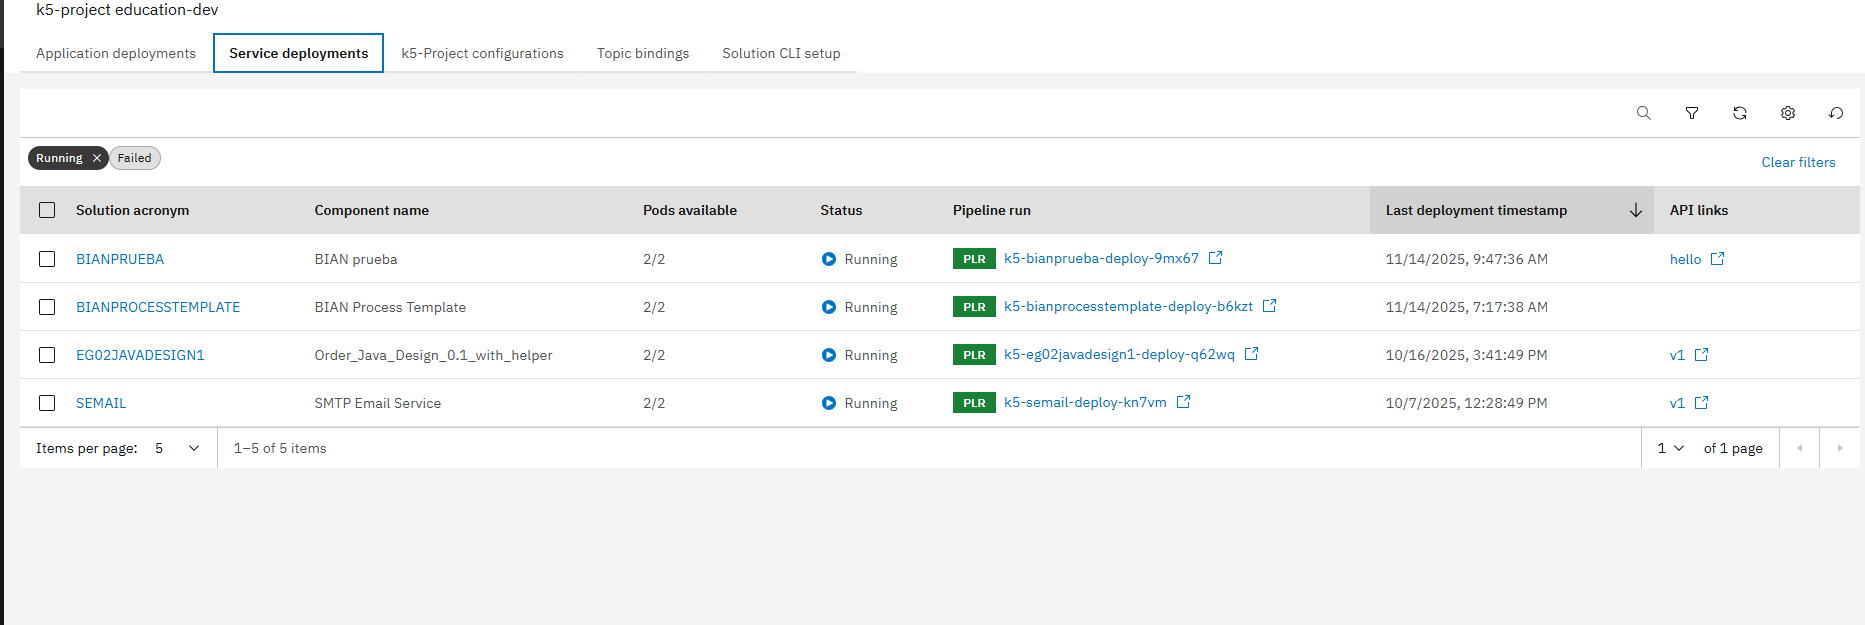Switch to Application deployments tab
The image size is (1865, 625).
tap(116, 53)
